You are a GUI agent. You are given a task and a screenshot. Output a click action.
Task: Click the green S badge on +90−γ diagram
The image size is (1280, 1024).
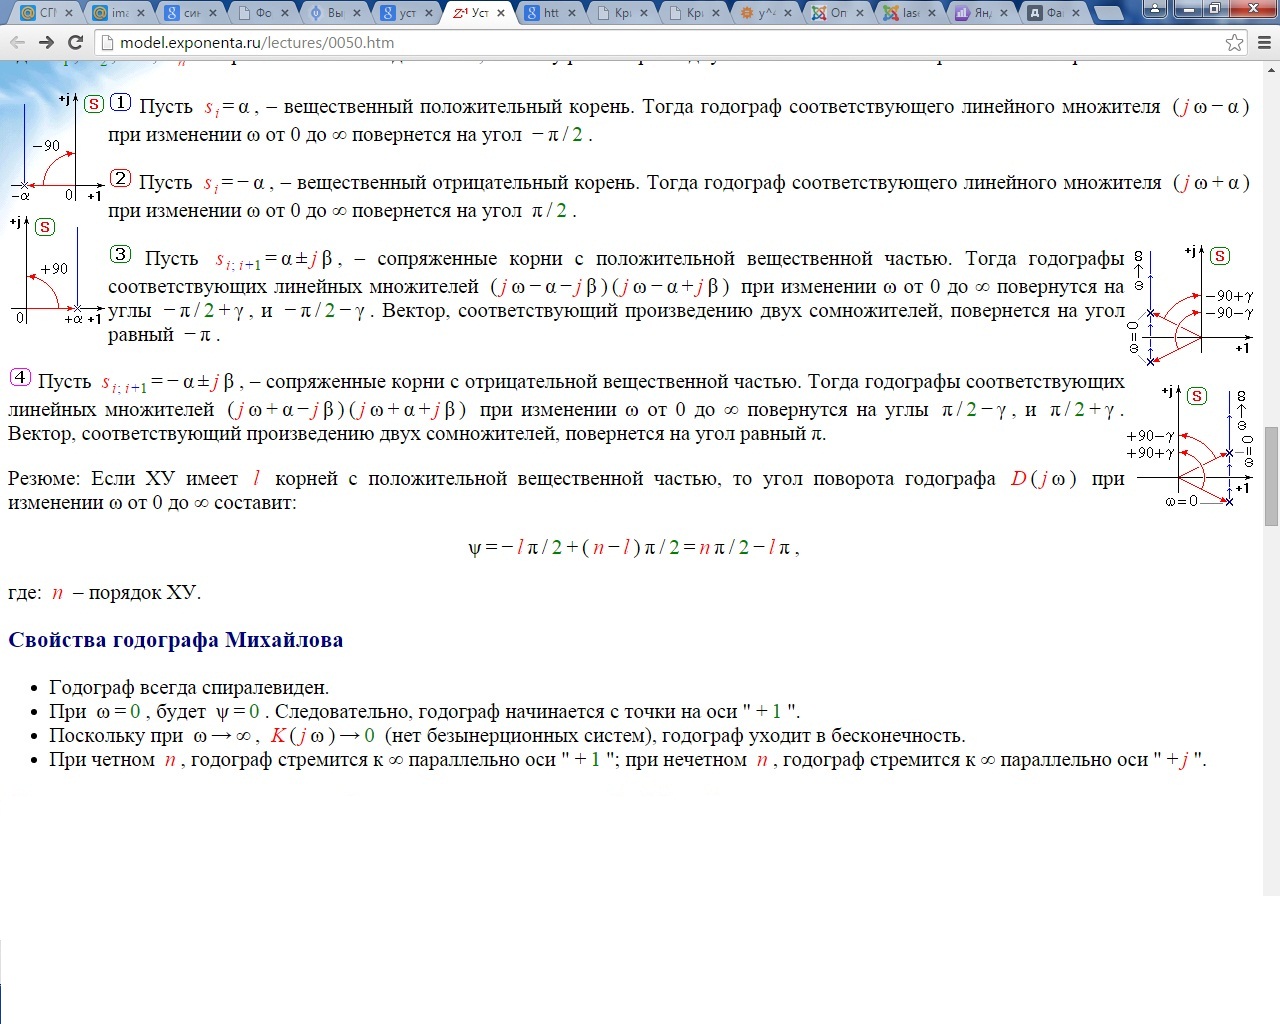(1197, 396)
